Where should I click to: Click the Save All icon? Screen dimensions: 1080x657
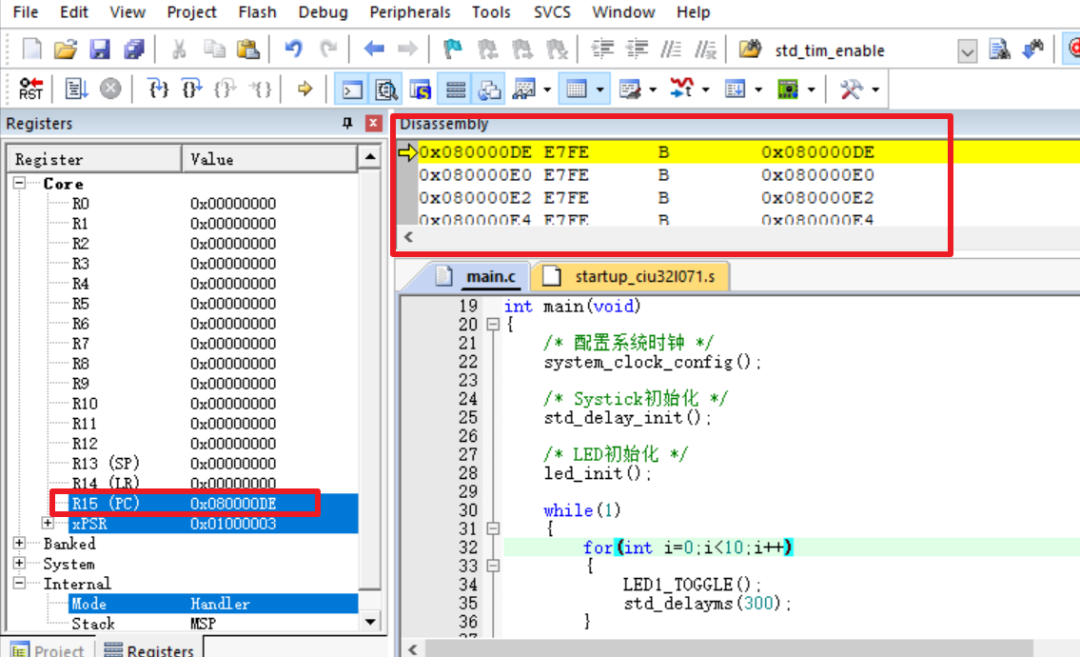coord(134,50)
